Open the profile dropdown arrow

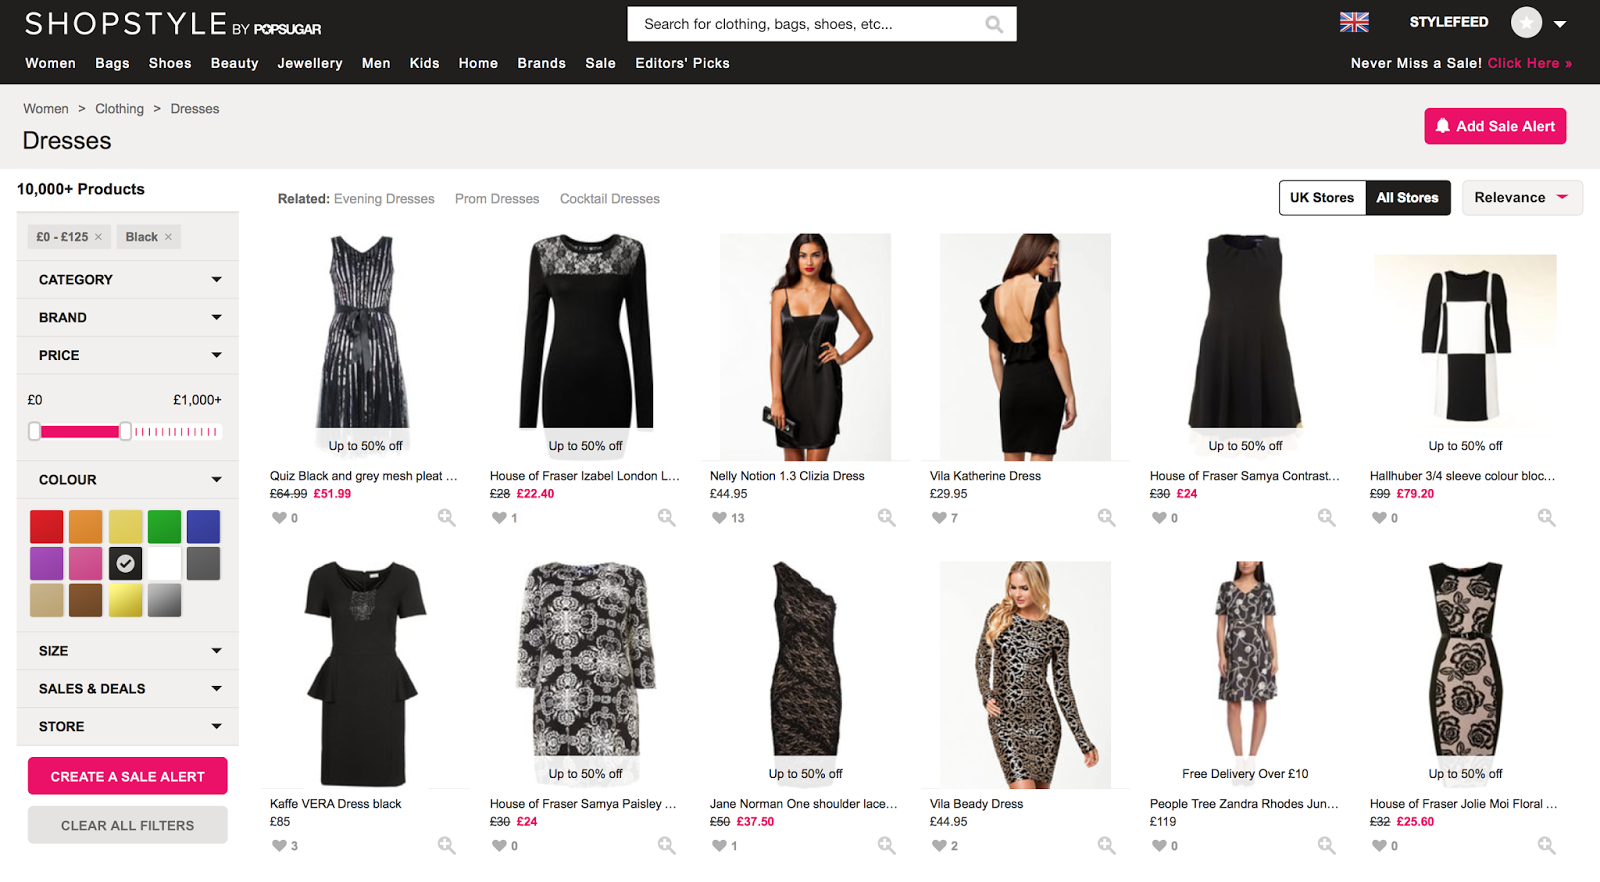coord(1559,24)
